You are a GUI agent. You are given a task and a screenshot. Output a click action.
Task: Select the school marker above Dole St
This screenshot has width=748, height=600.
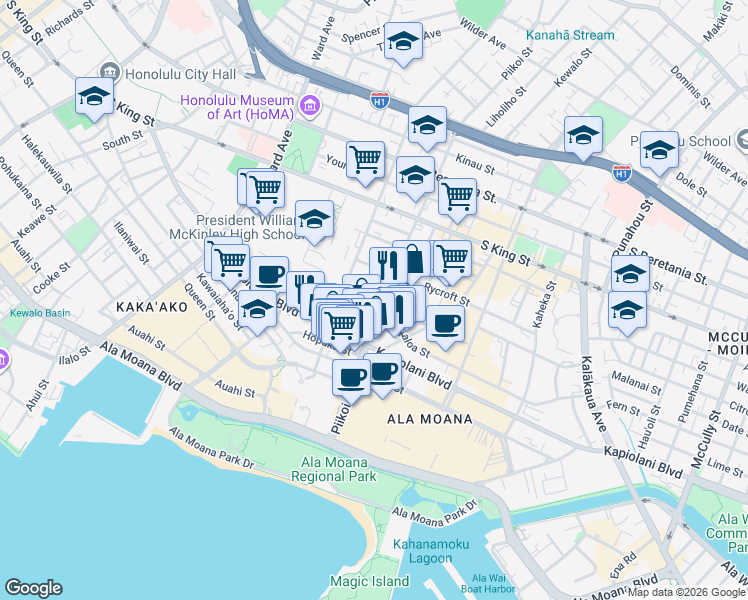pos(659,151)
